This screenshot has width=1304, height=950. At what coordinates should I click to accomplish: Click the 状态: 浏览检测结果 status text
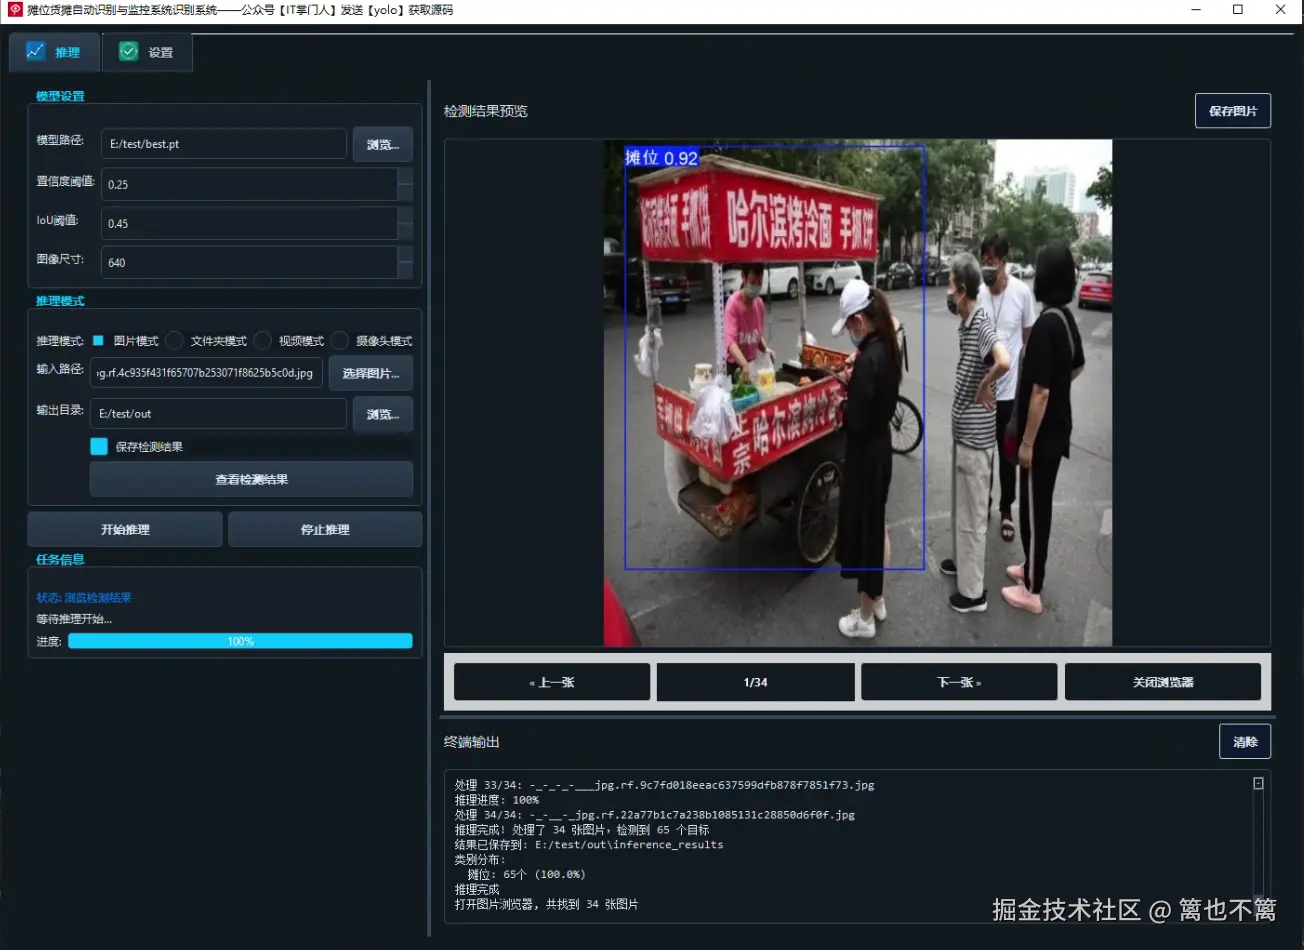84,598
